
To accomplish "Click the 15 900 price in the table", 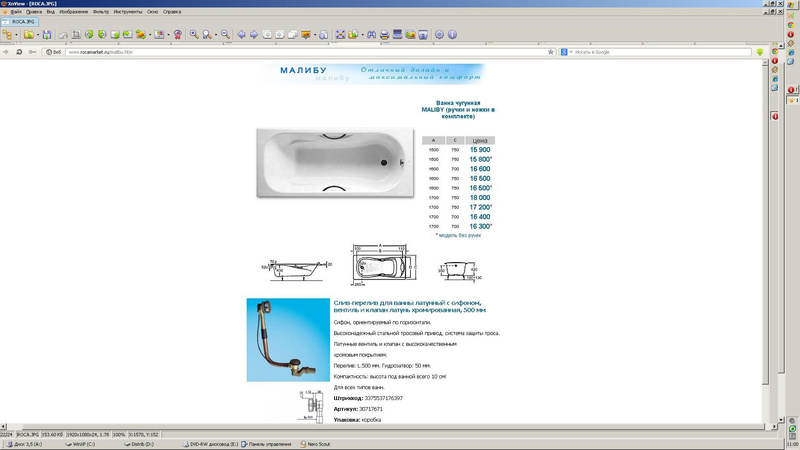I will [x=480, y=150].
